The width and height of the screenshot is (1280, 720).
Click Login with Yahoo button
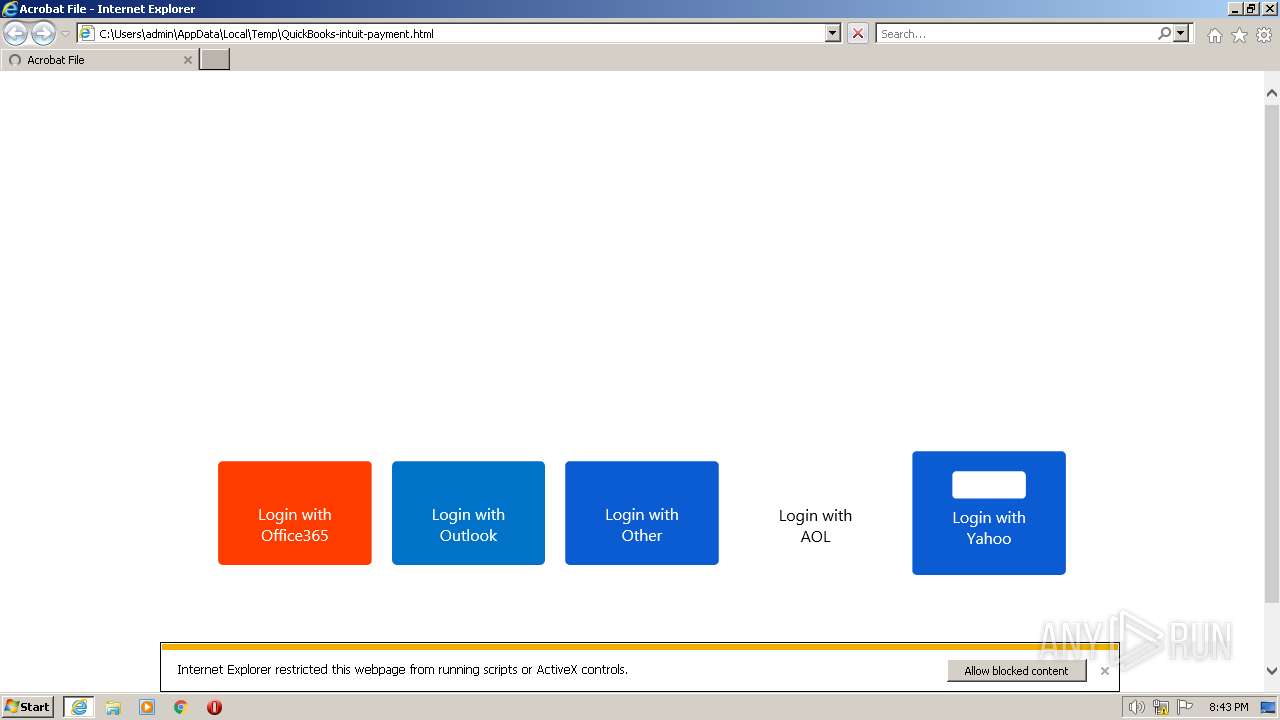click(989, 513)
